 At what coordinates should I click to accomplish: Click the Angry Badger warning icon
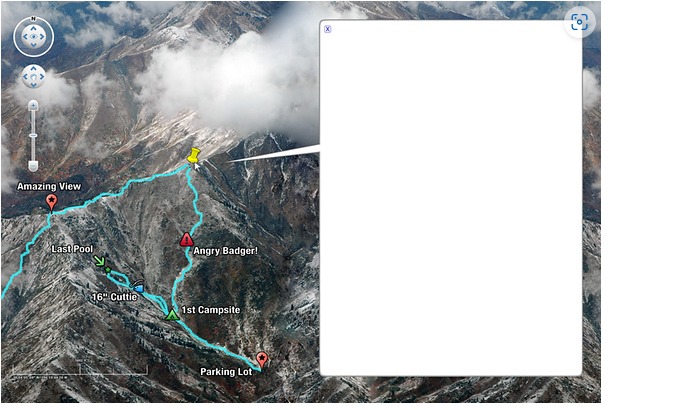click(x=187, y=239)
